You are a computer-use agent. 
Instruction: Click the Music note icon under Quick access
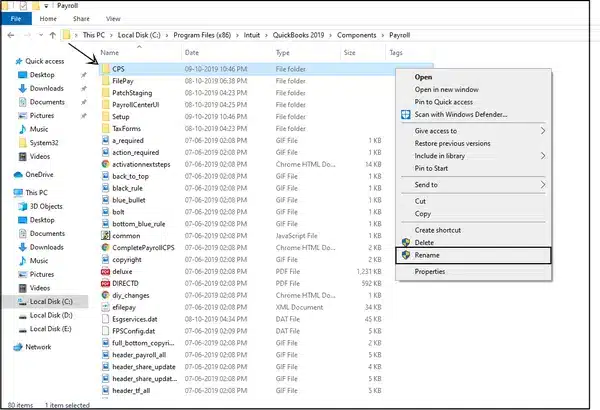pyautogui.click(x=23, y=129)
